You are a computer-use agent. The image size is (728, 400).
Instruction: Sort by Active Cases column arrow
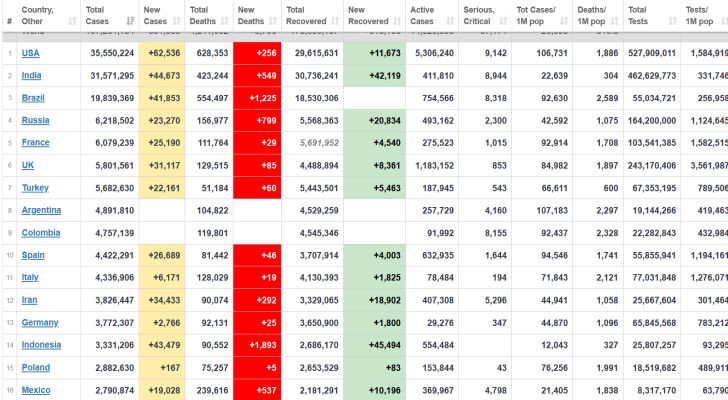(x=450, y=21)
